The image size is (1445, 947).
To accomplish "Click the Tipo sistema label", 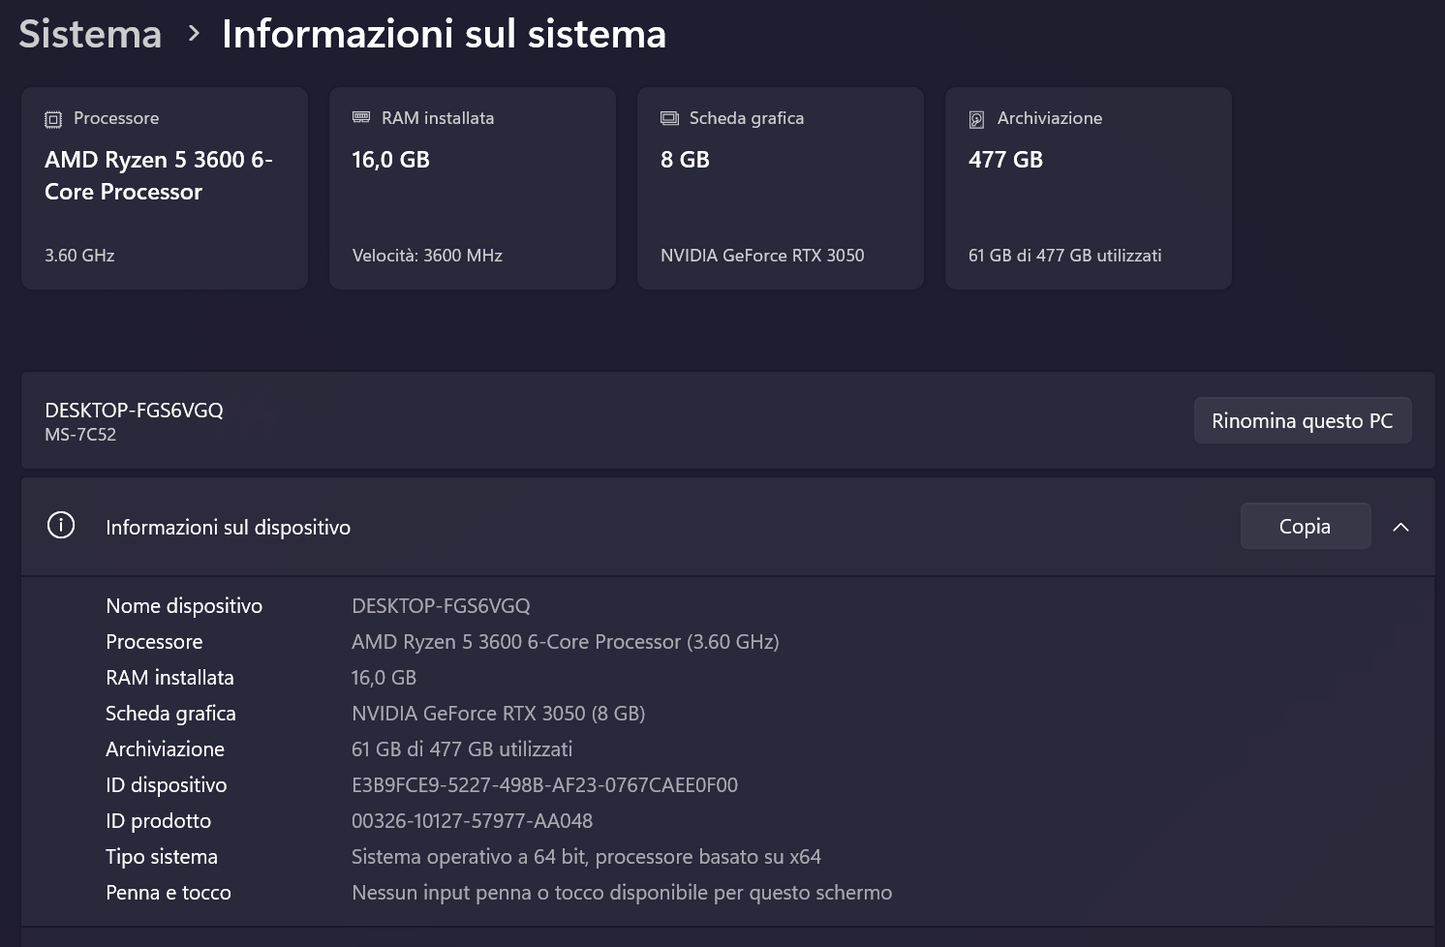I will pyautogui.click(x=162, y=857).
